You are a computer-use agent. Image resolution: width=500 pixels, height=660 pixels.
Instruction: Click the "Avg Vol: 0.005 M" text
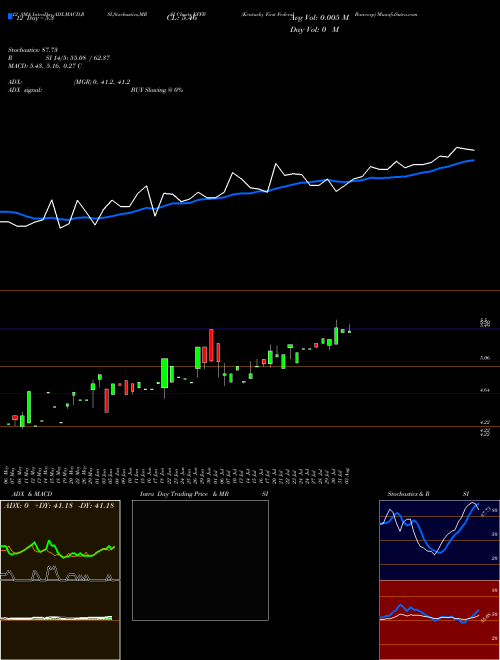tap(320, 18)
